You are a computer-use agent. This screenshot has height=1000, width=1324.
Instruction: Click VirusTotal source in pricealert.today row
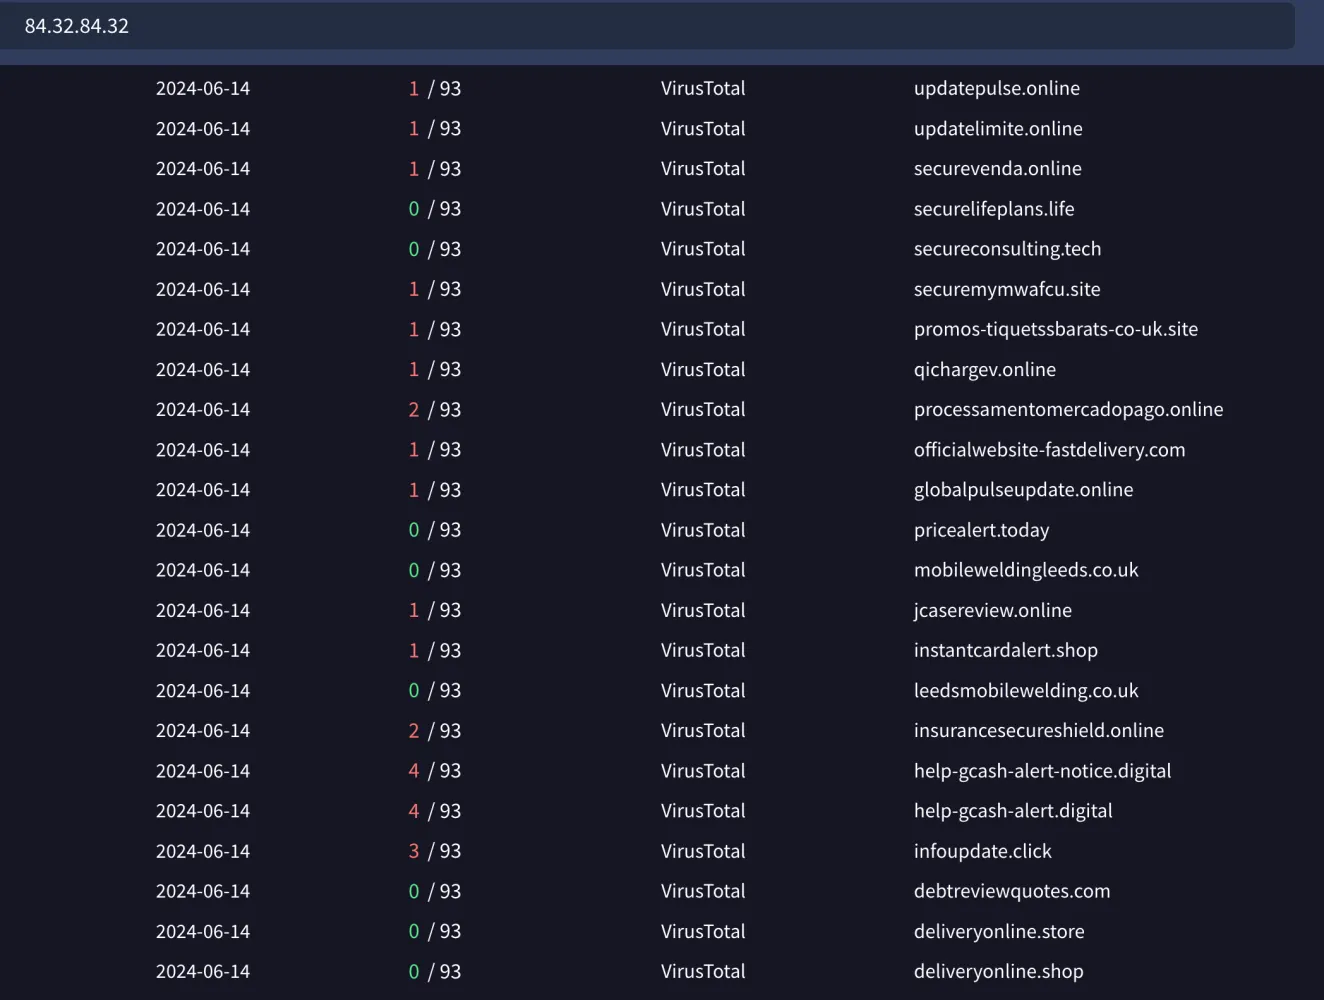tap(703, 530)
